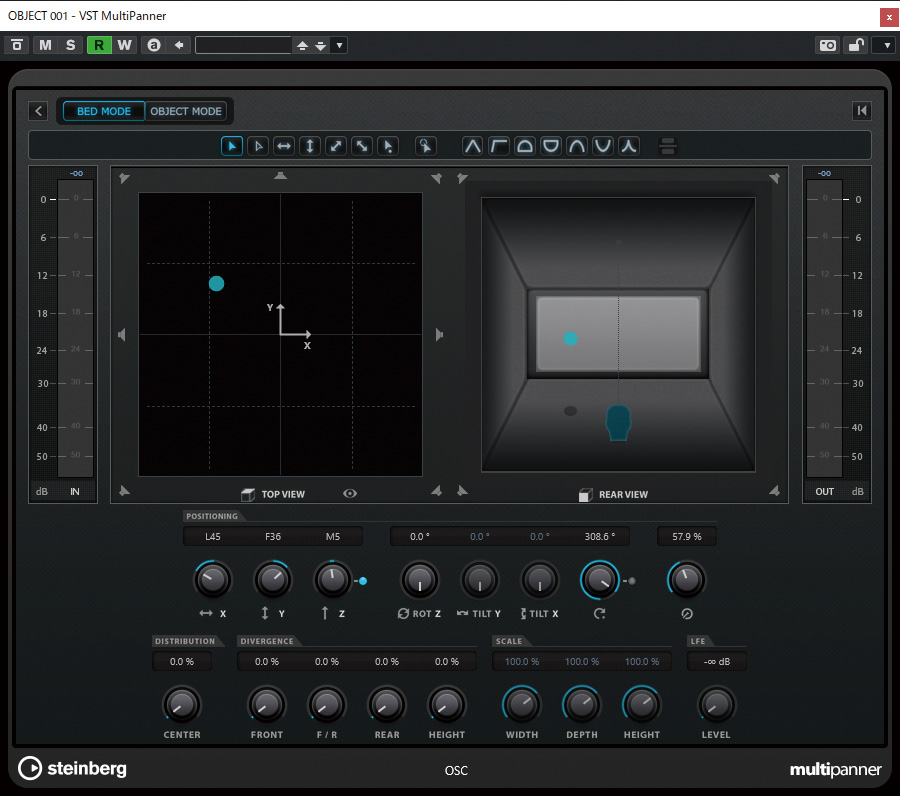The height and width of the screenshot is (796, 900).
Task: Open the preset name dropdown arrow
Action: [x=340, y=45]
